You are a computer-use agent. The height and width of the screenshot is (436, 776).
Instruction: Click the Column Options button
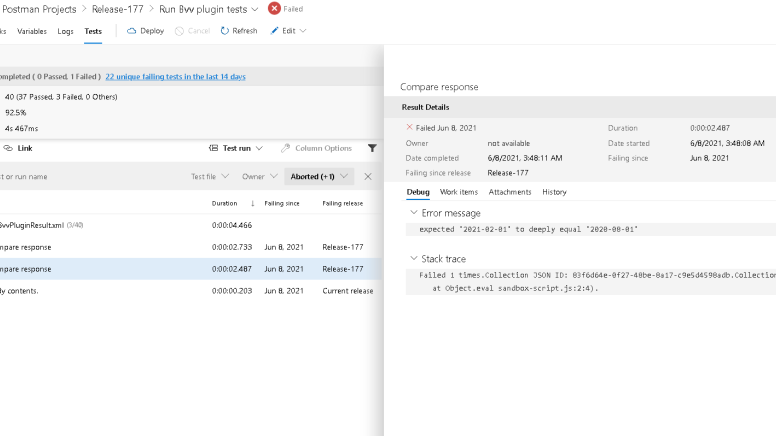click(x=316, y=148)
